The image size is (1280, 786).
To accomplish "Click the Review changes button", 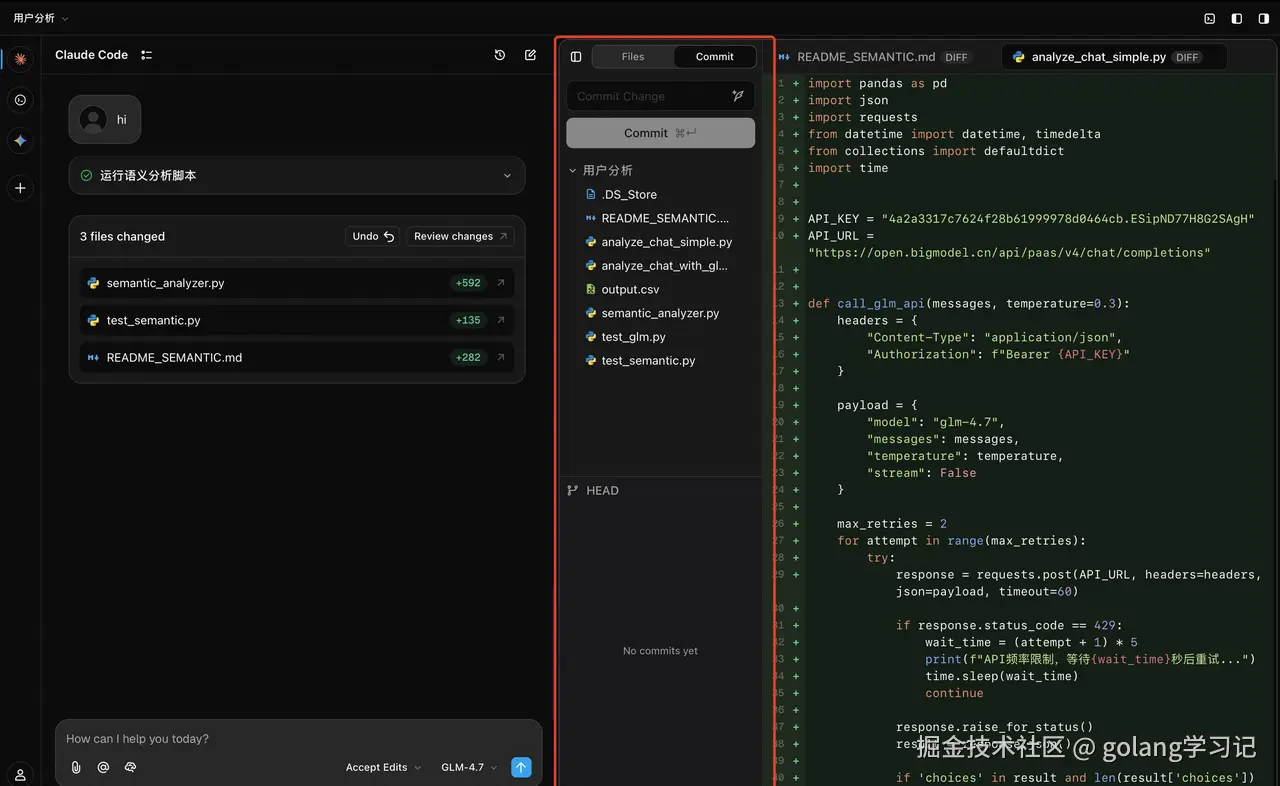I will [460, 236].
